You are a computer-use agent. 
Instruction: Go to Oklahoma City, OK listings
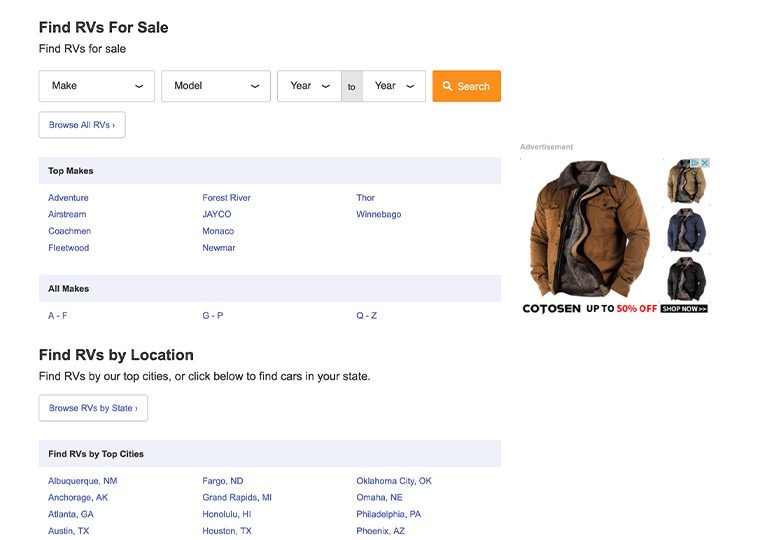pyautogui.click(x=393, y=481)
